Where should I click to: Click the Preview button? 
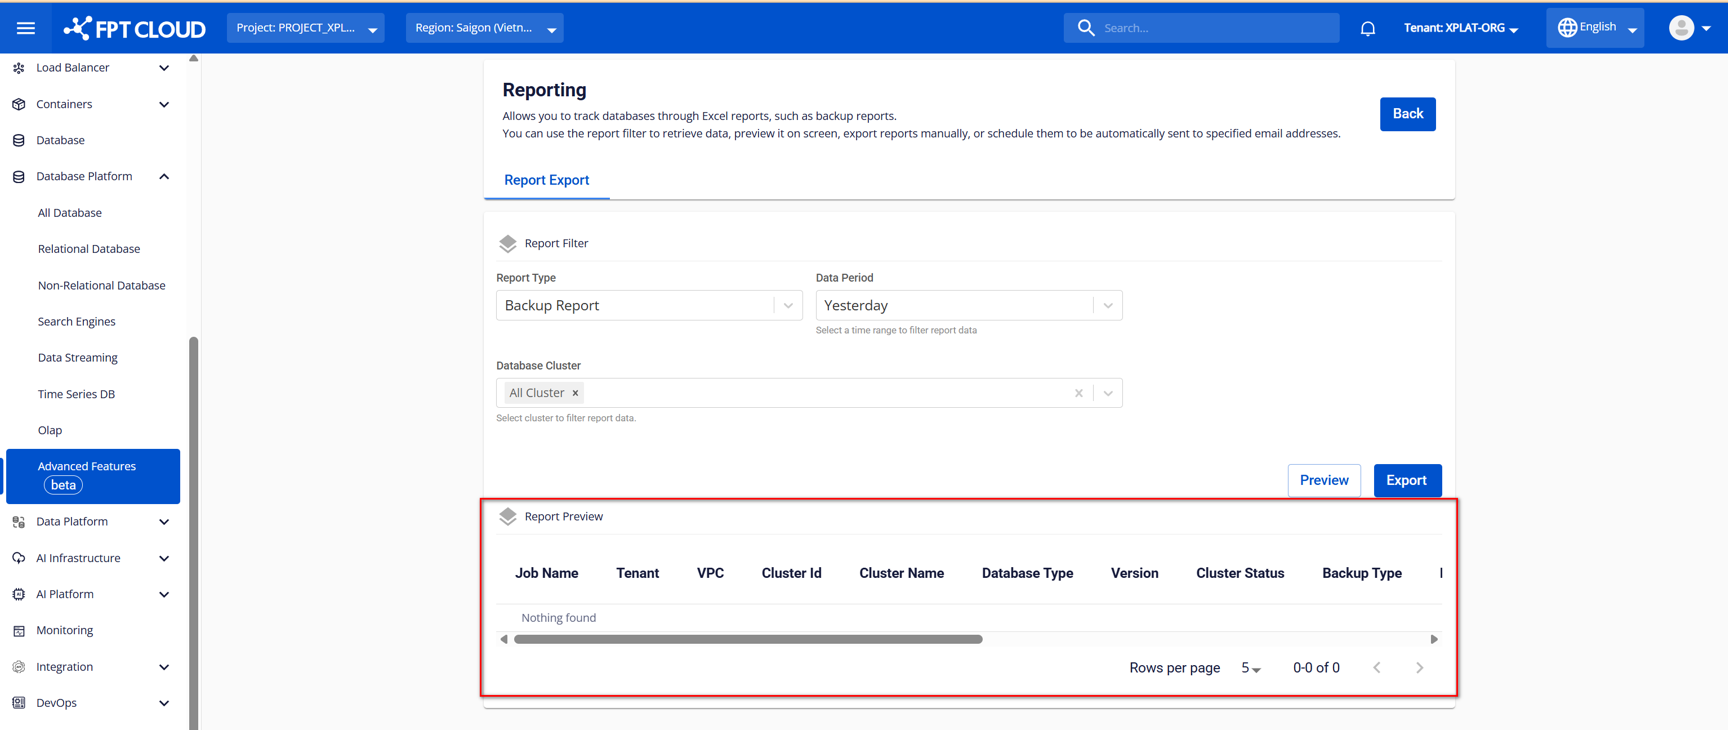[1324, 480]
